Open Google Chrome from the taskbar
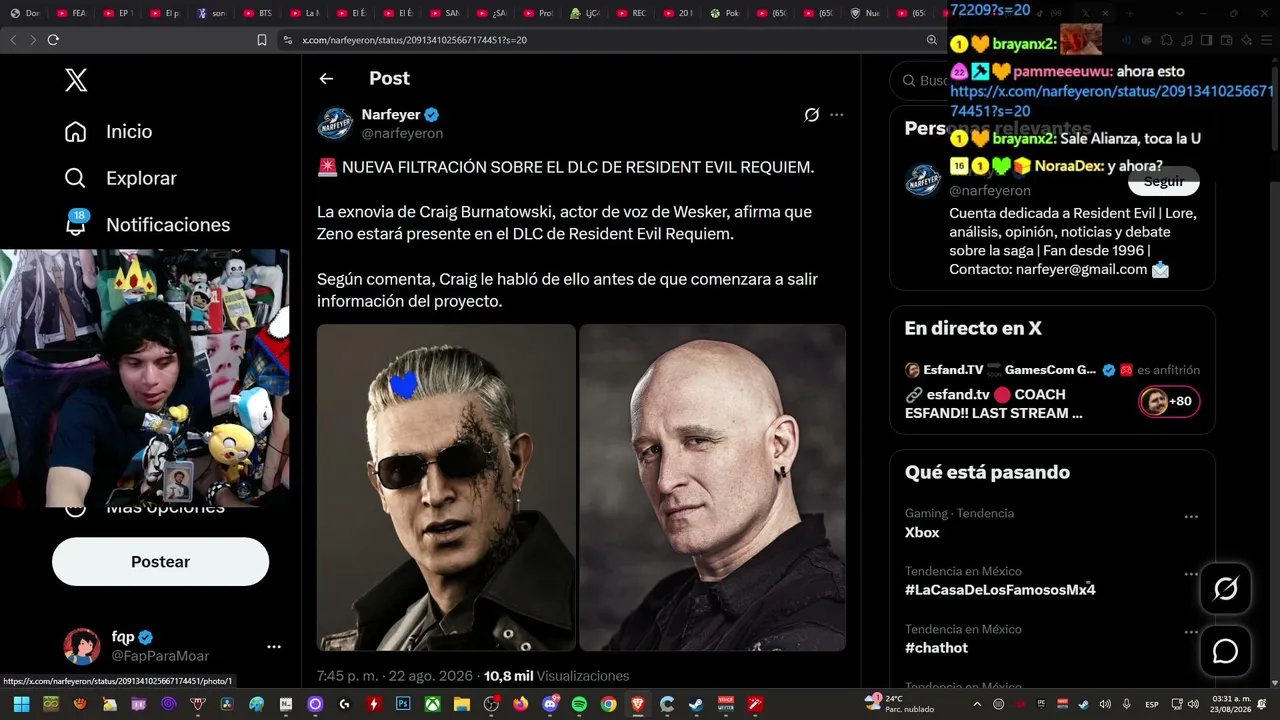 [x=608, y=704]
